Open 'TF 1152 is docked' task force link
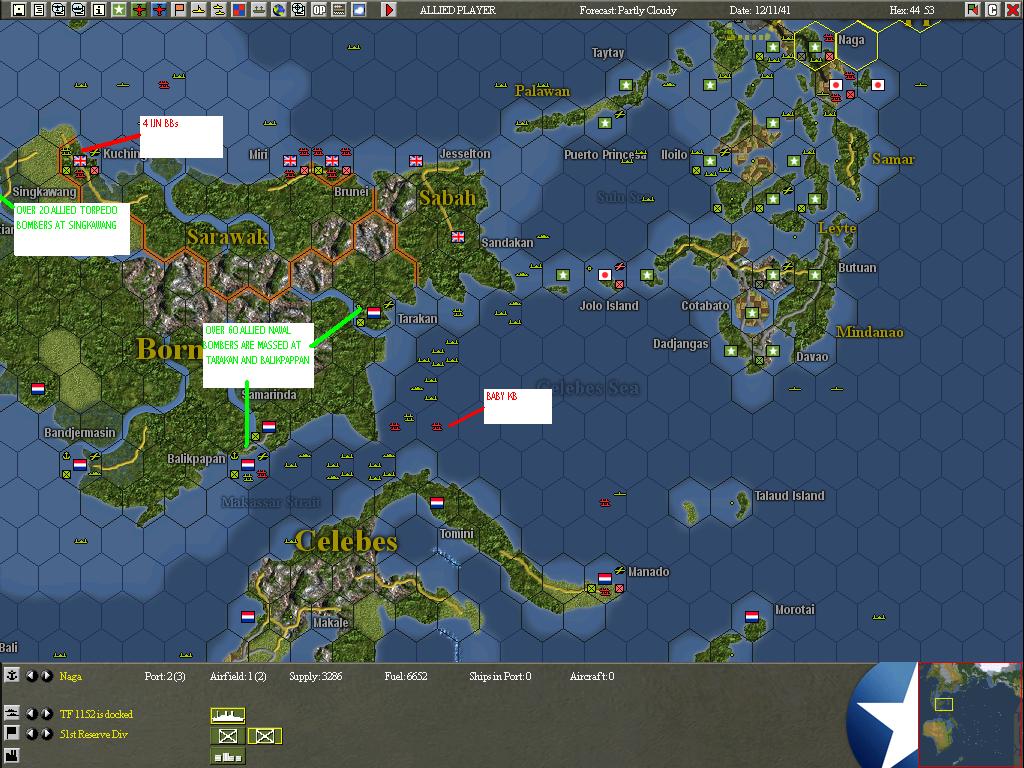 click(x=96, y=714)
